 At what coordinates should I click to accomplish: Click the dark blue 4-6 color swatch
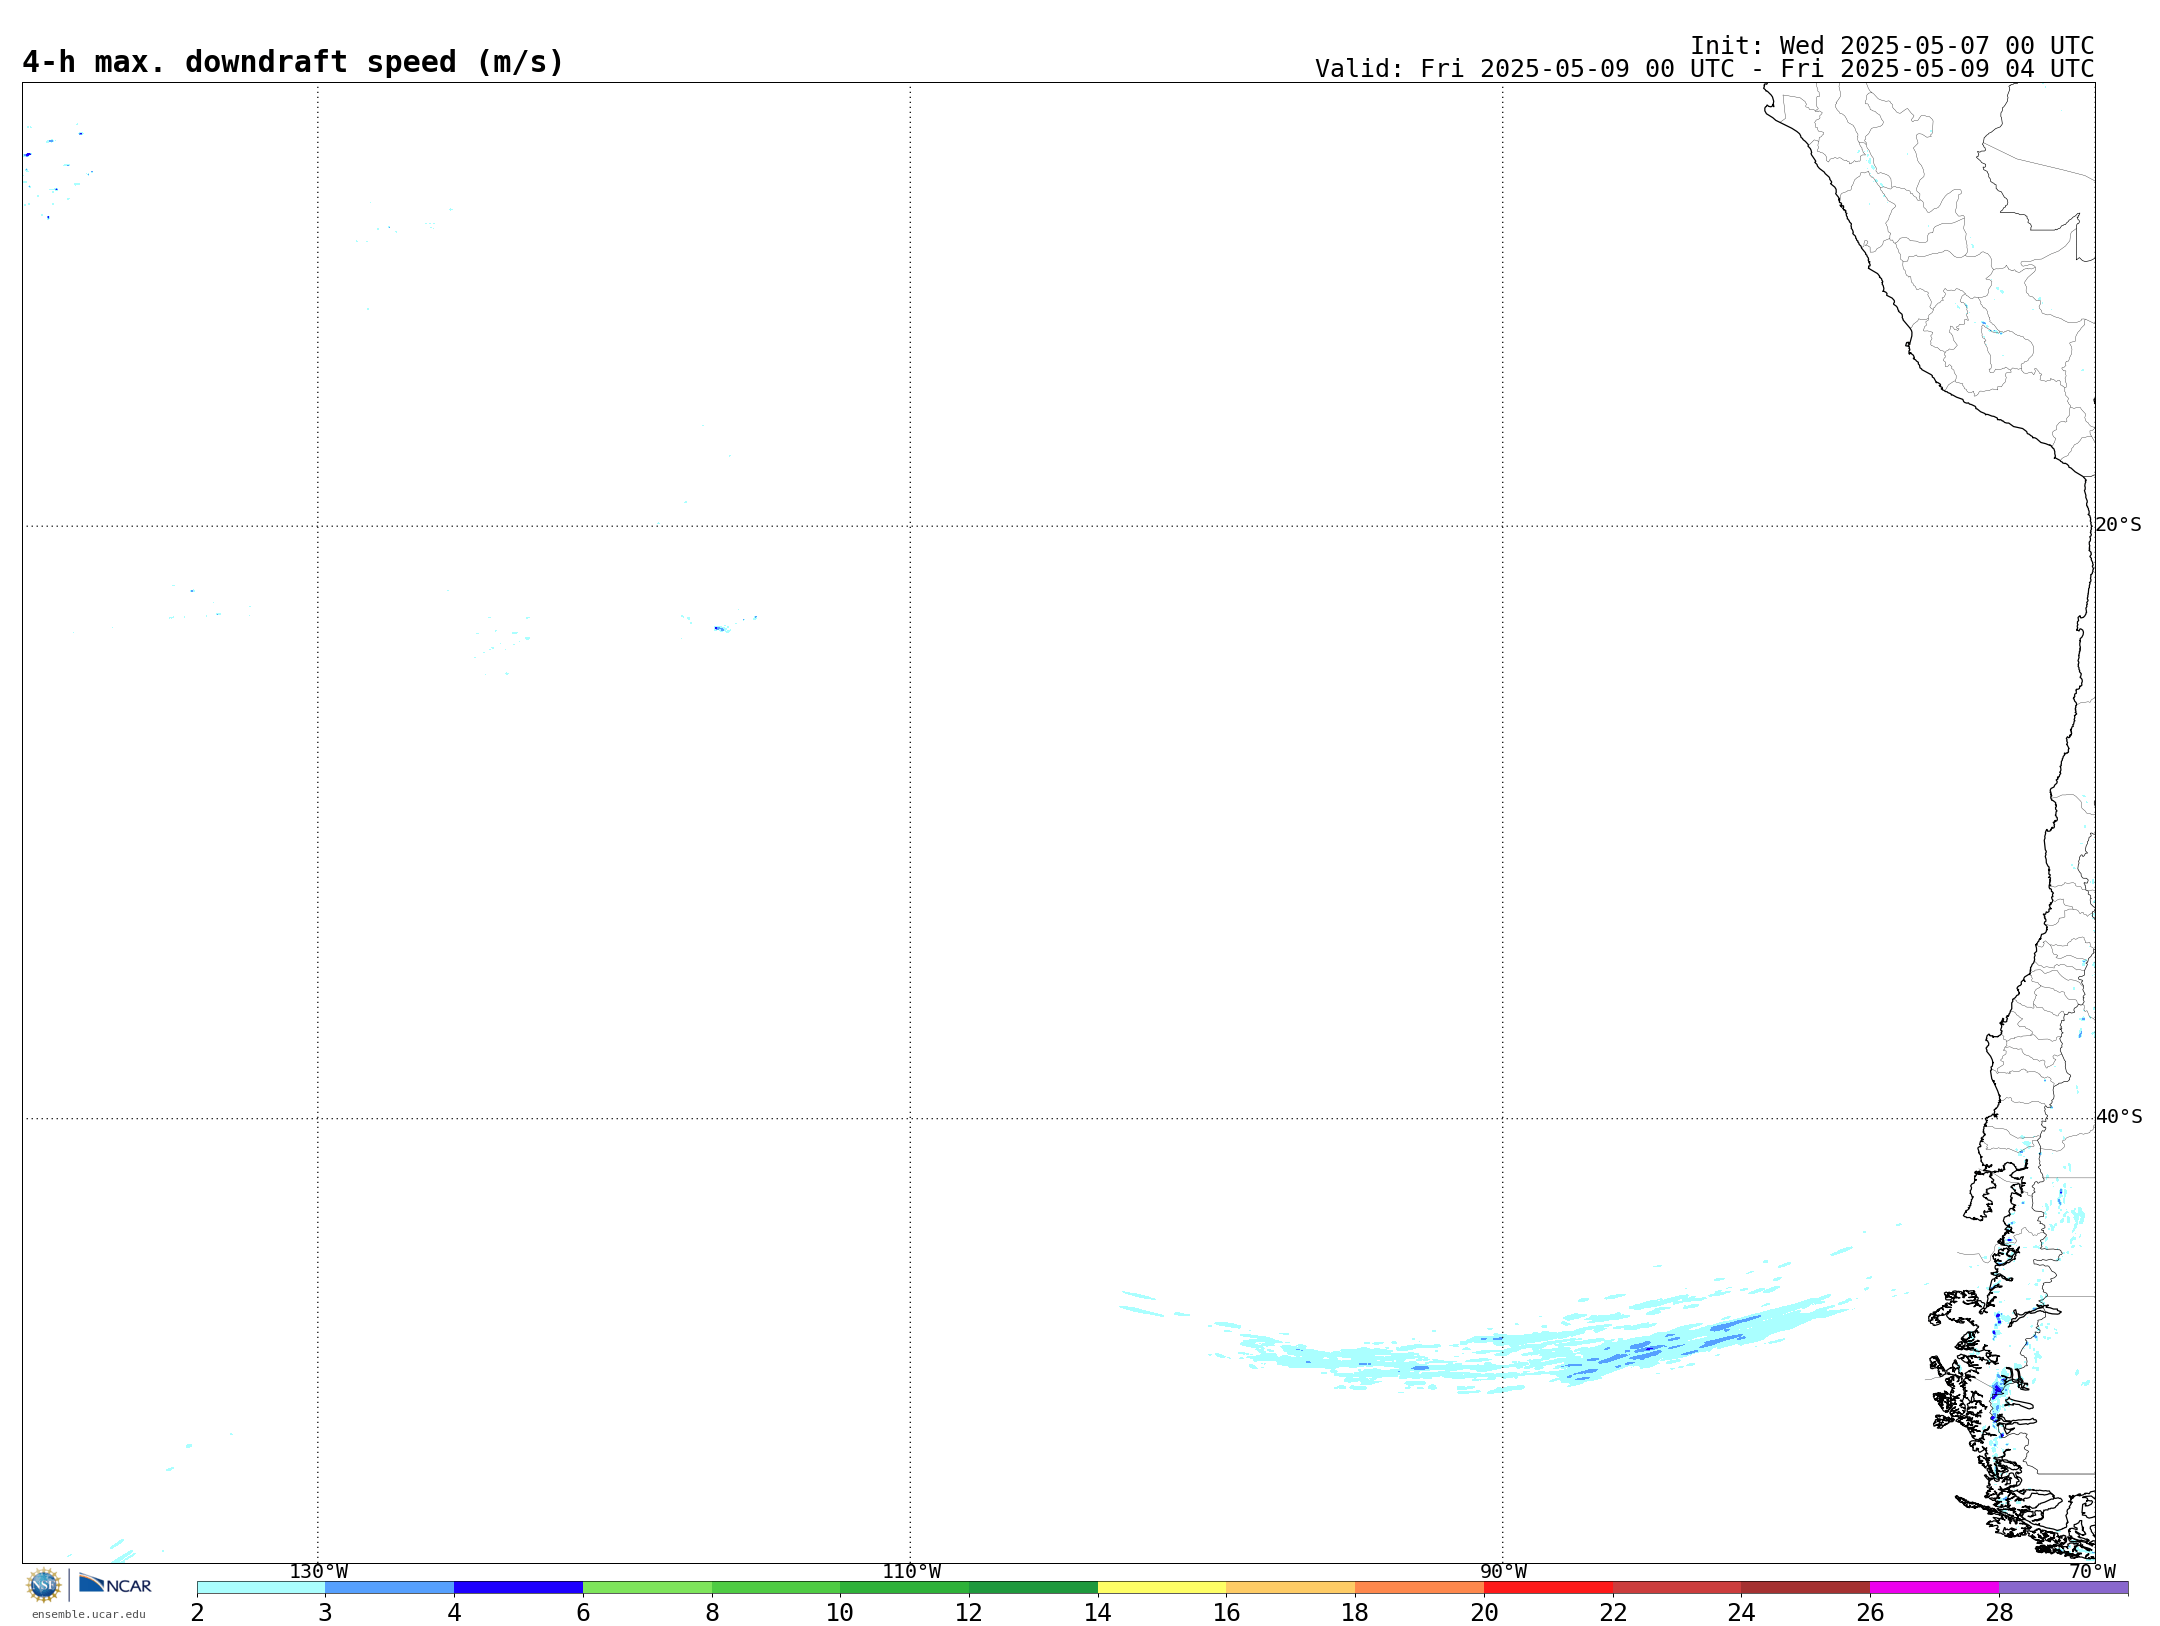point(518,1588)
